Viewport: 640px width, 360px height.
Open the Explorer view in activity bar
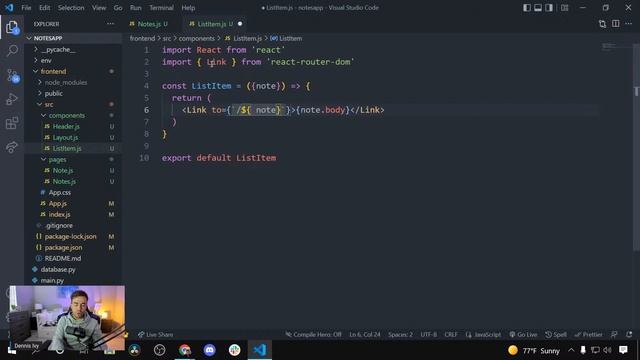coord(12,27)
